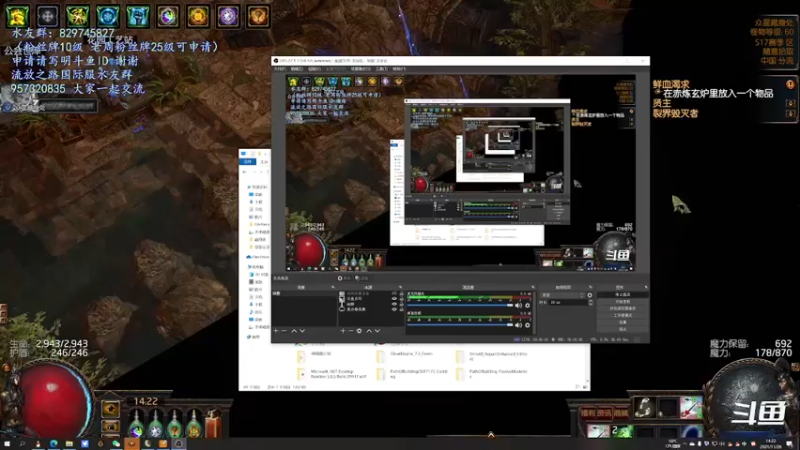Viewport: 800px width, 450px height.
Task: Lock the first source in OBS
Action: click(402, 293)
